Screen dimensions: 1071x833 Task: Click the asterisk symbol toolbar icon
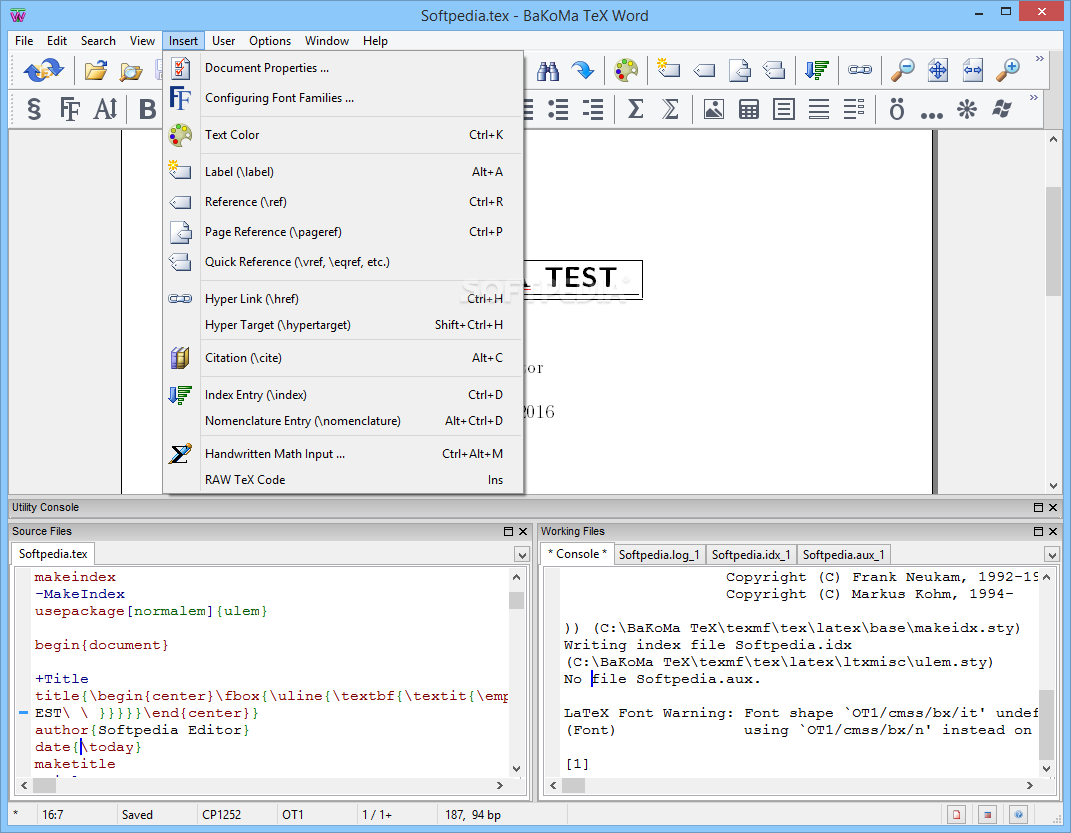[966, 109]
